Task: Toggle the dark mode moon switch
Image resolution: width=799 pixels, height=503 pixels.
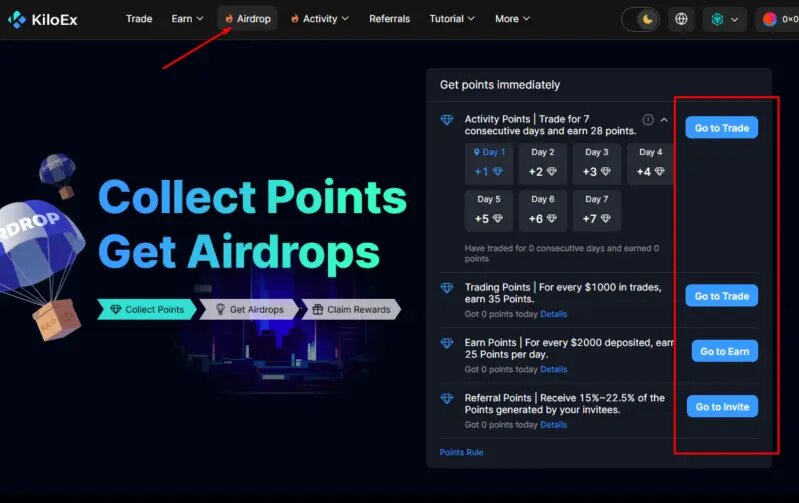Action: (x=641, y=19)
